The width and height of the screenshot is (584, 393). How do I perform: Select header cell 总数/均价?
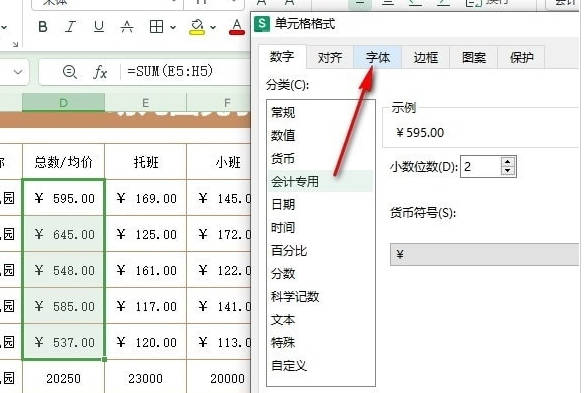pyautogui.click(x=64, y=162)
